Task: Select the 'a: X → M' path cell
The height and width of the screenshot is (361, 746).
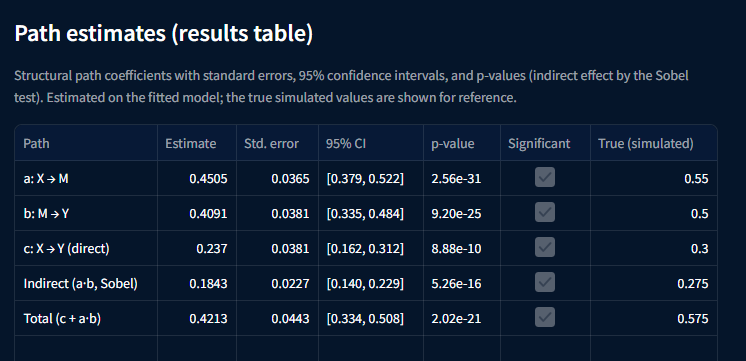Action: click(86, 178)
